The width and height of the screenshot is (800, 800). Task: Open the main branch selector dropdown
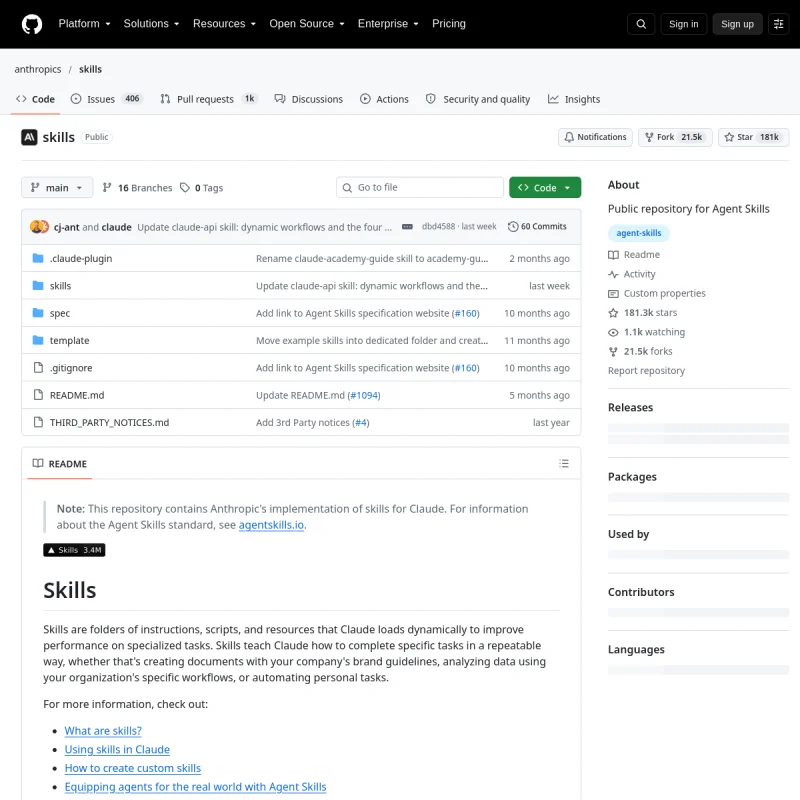click(57, 188)
